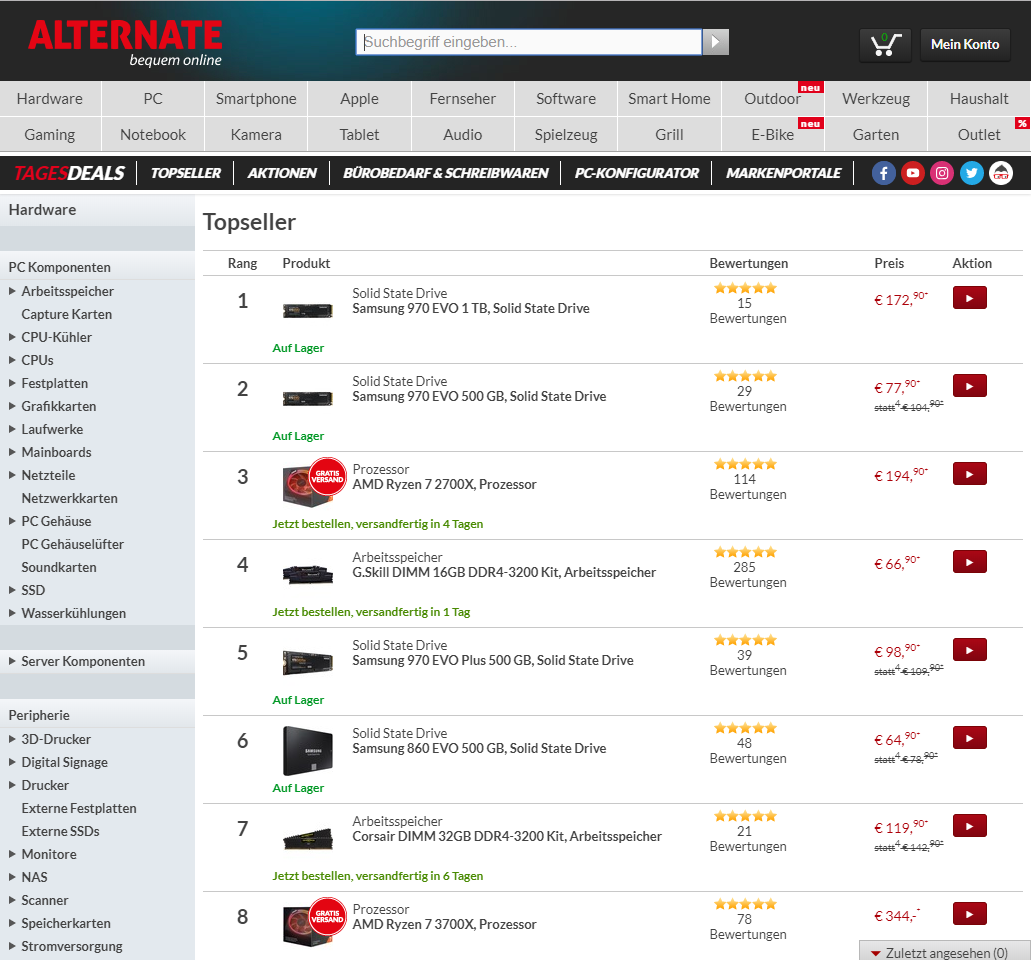Open the Smartphone main menu item
Viewport: 1031px width, 960px height.
click(256, 99)
